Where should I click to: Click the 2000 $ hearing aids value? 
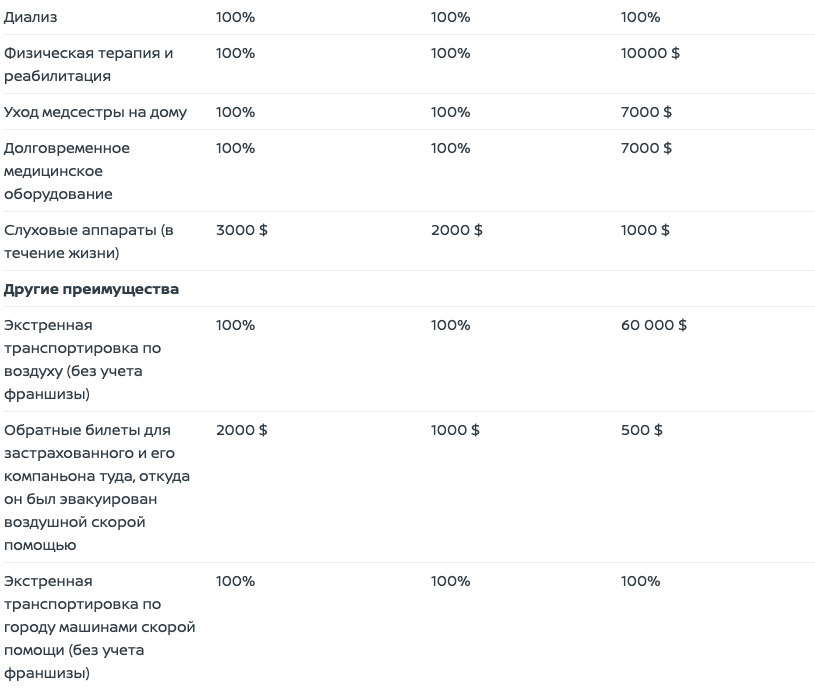point(456,230)
